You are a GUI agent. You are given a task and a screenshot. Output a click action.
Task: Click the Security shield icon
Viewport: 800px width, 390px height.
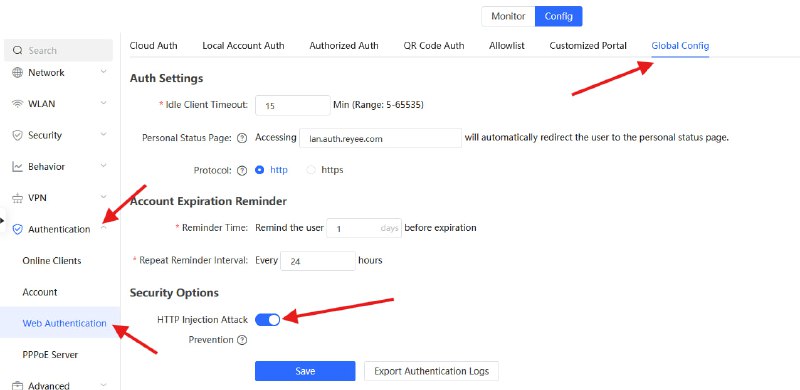[x=17, y=135]
